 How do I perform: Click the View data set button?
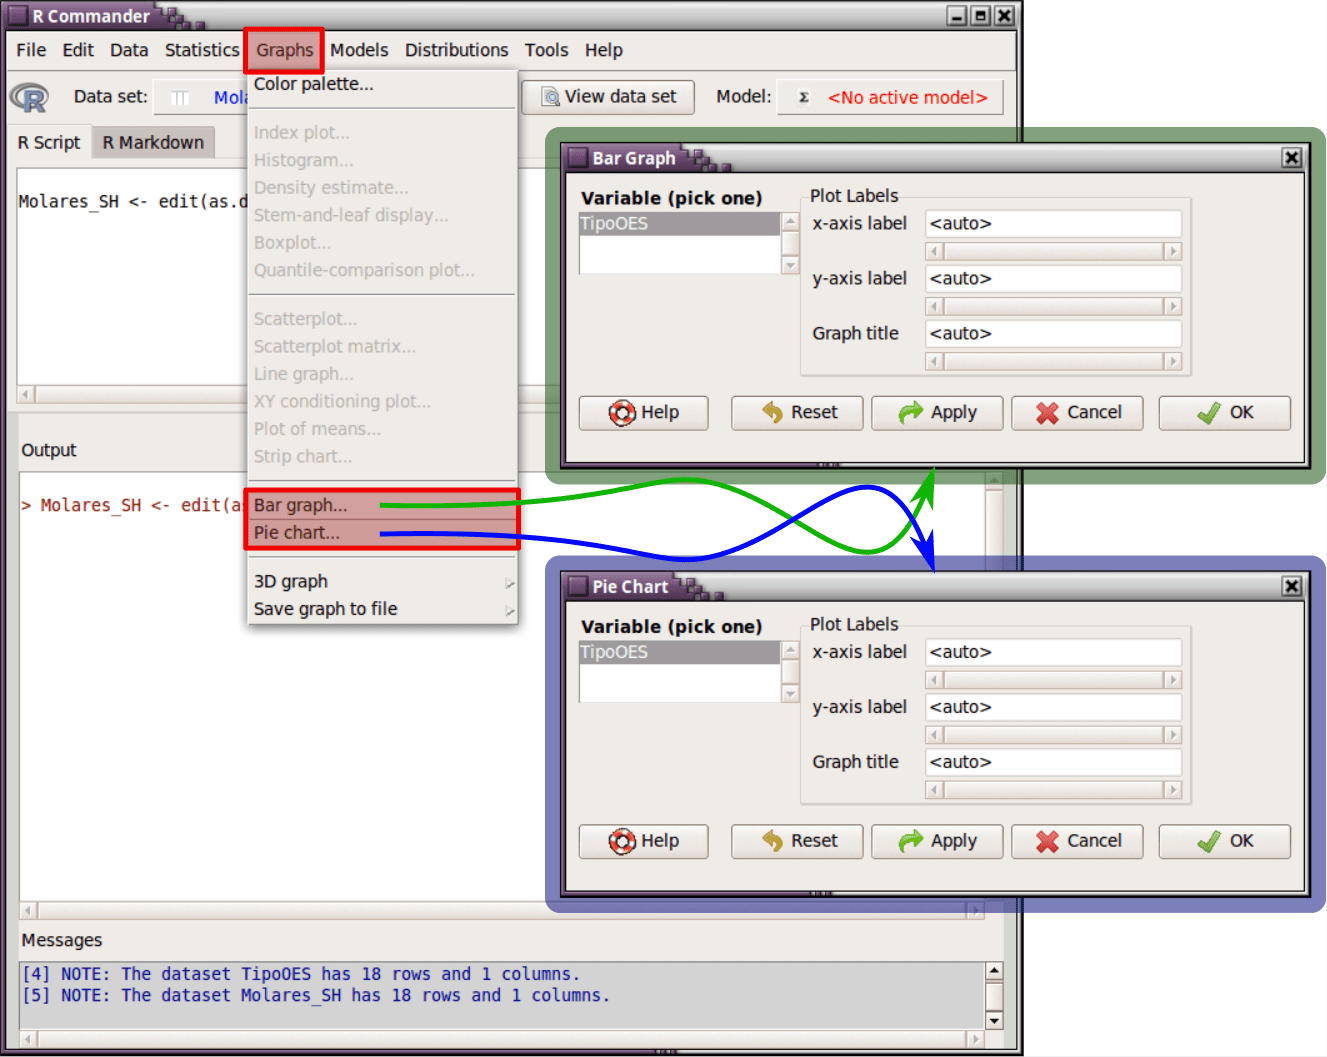(x=609, y=97)
